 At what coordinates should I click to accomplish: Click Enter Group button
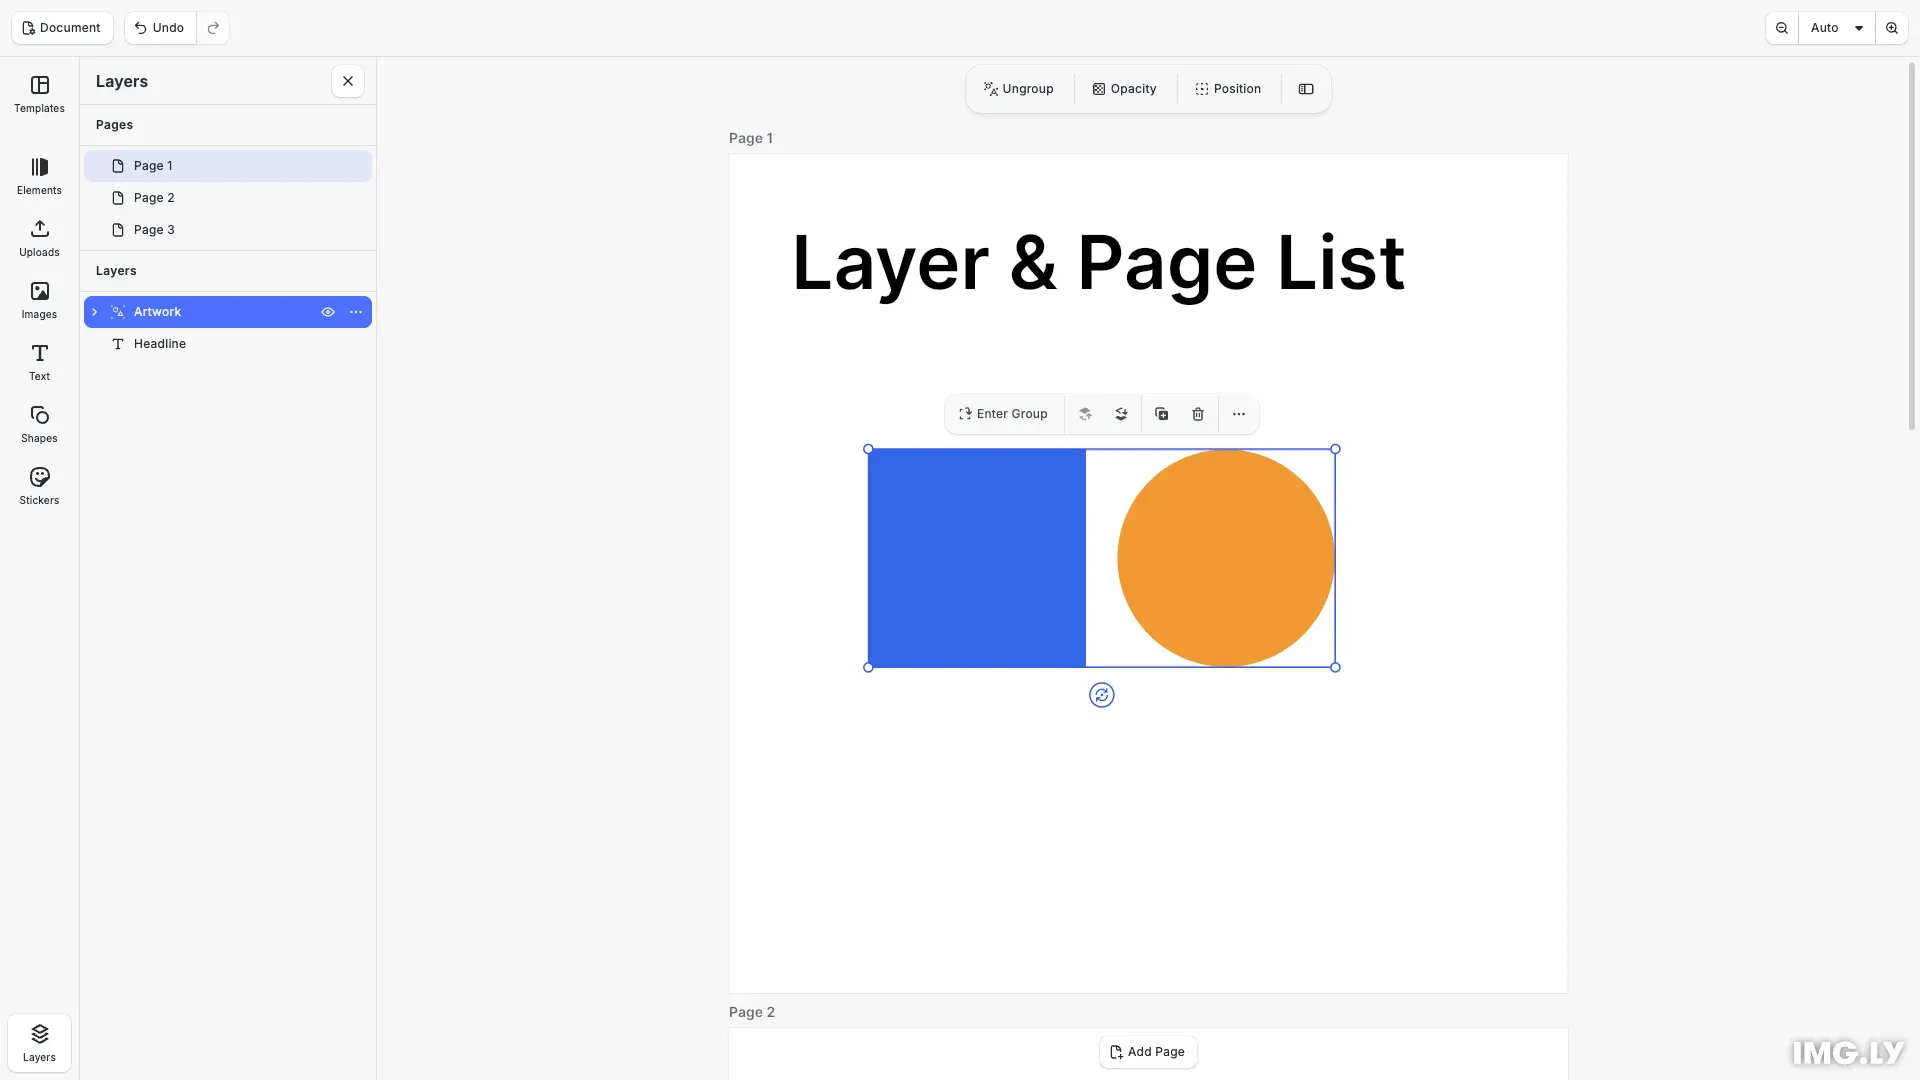click(1004, 414)
